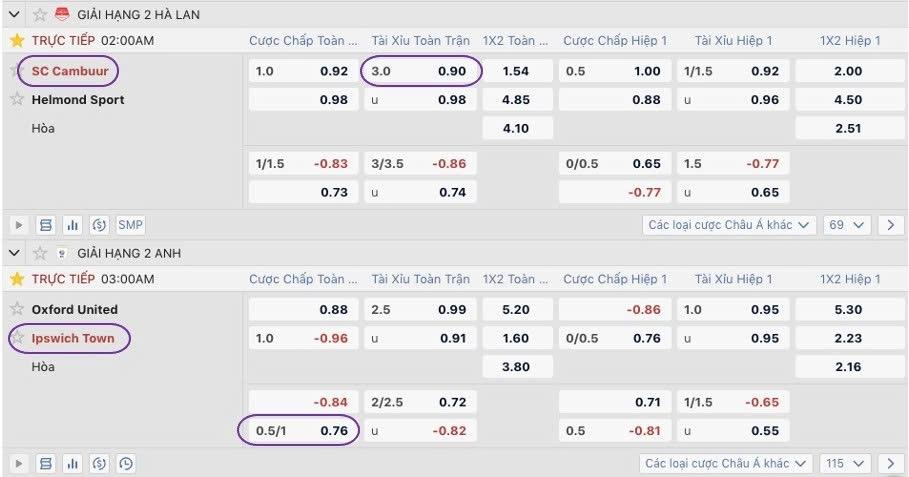This screenshot has height=477, width=909.
Task: Favorite the SC Cambuur team star
Action: (x=17, y=71)
